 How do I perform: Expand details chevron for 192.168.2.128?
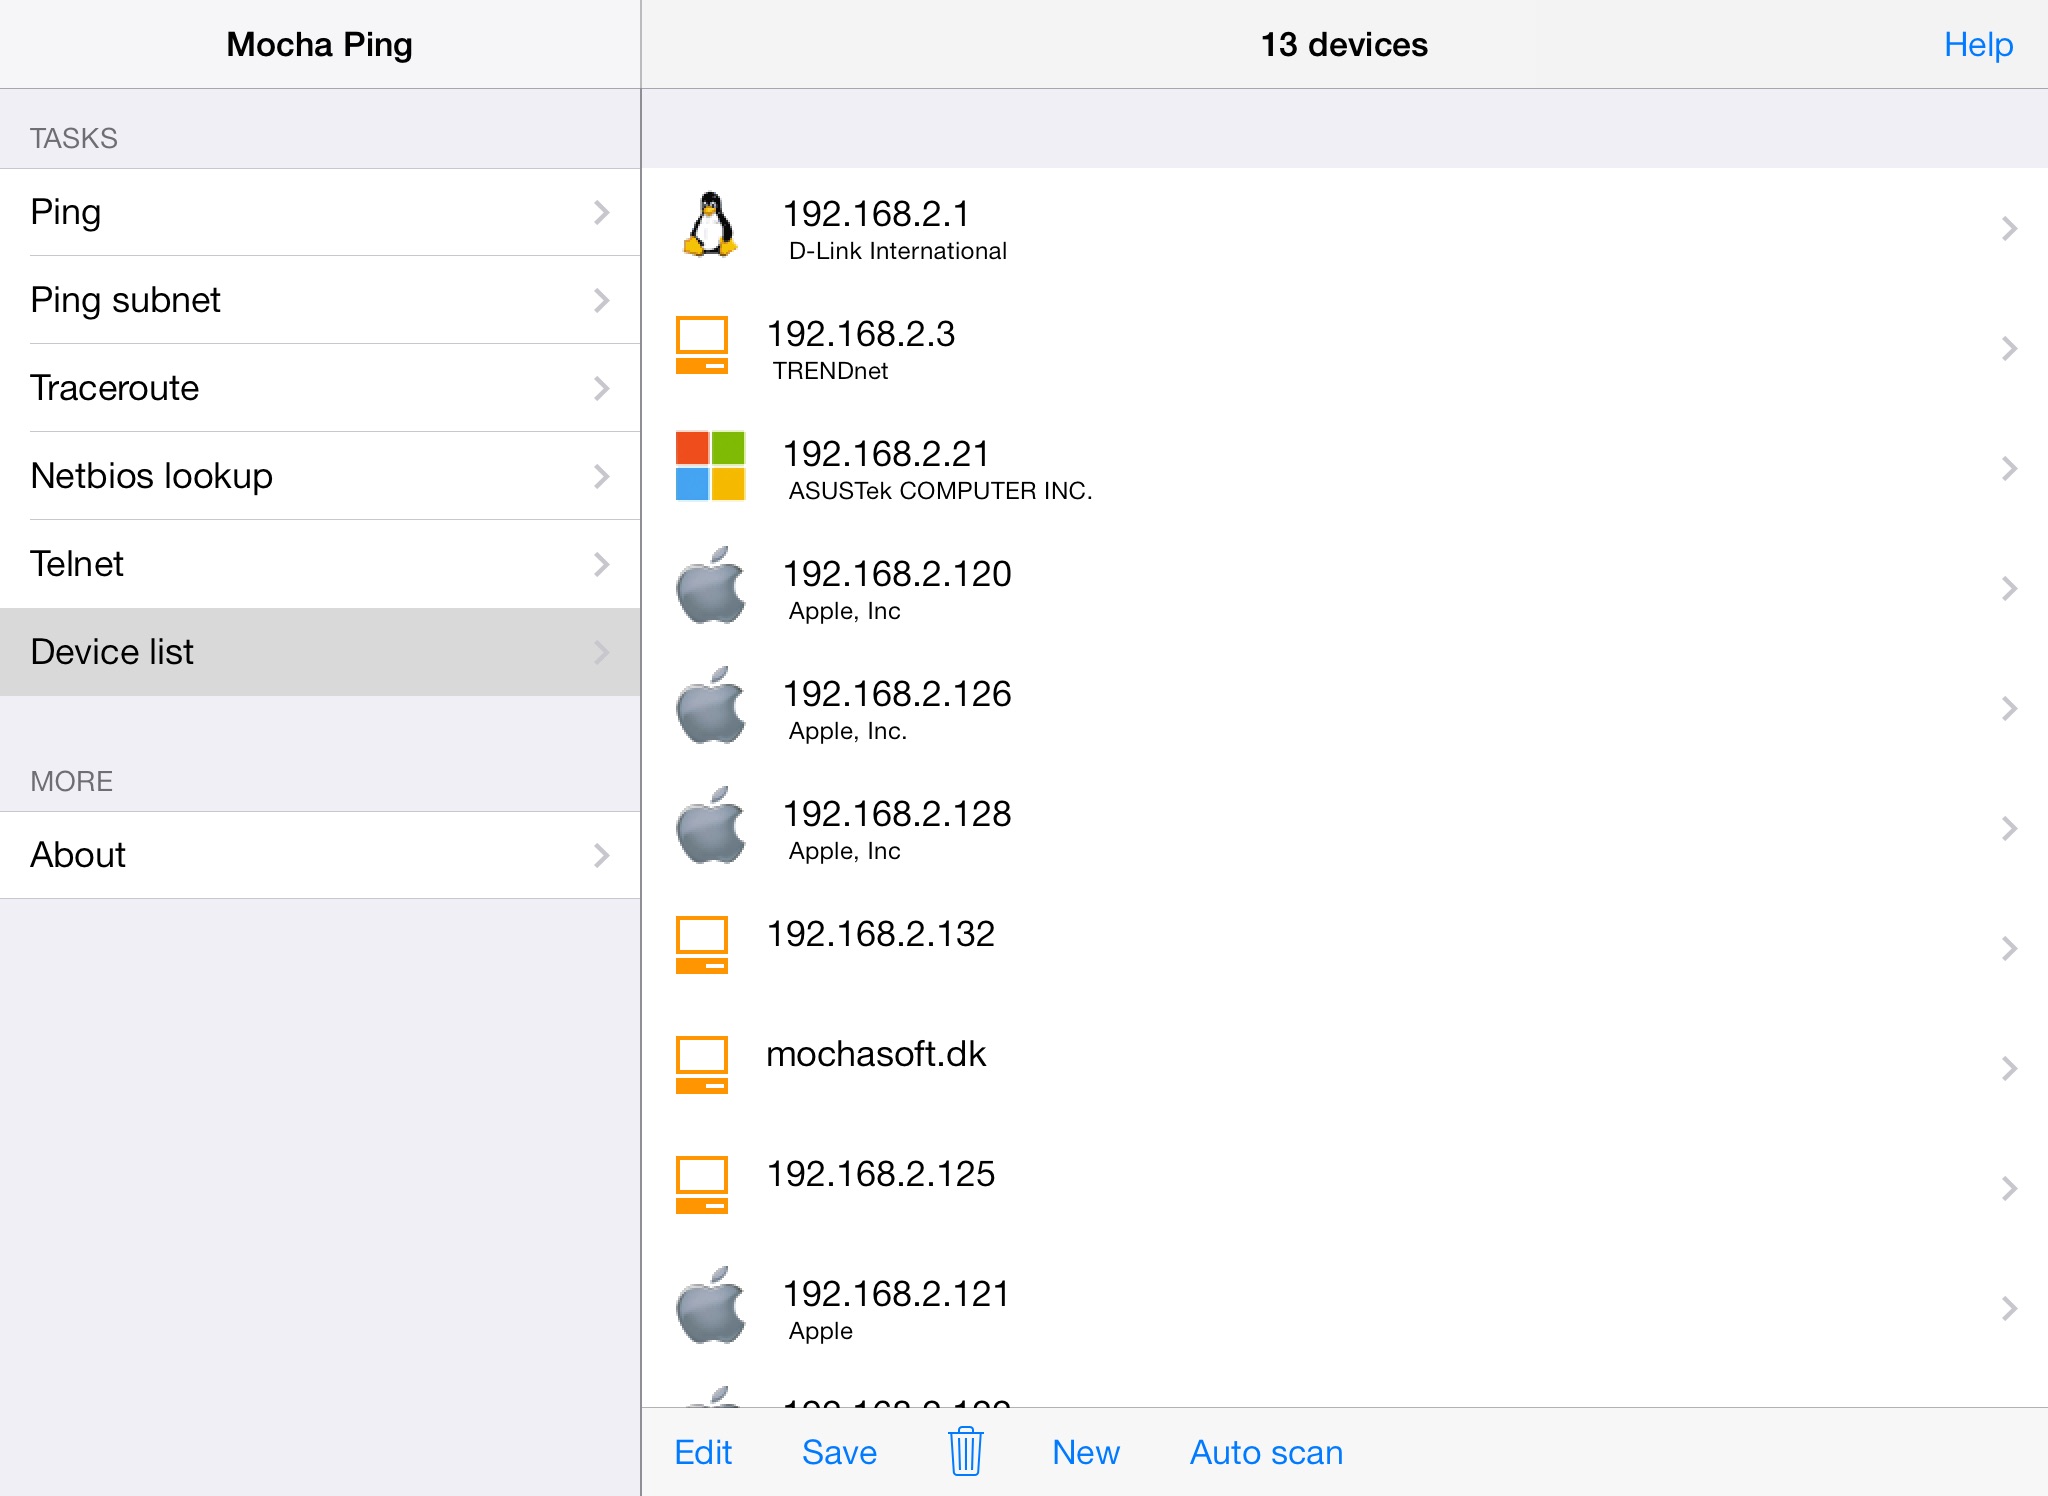[x=2009, y=829]
